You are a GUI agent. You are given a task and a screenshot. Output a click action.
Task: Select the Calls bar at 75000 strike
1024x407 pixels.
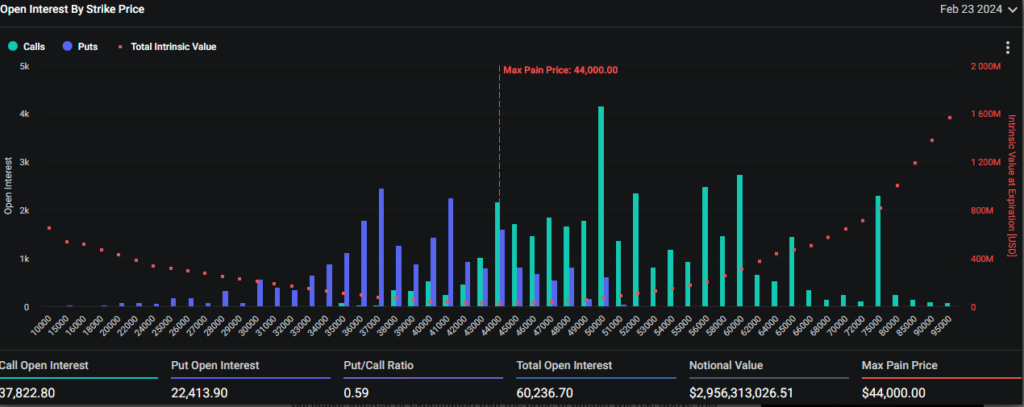click(x=878, y=251)
